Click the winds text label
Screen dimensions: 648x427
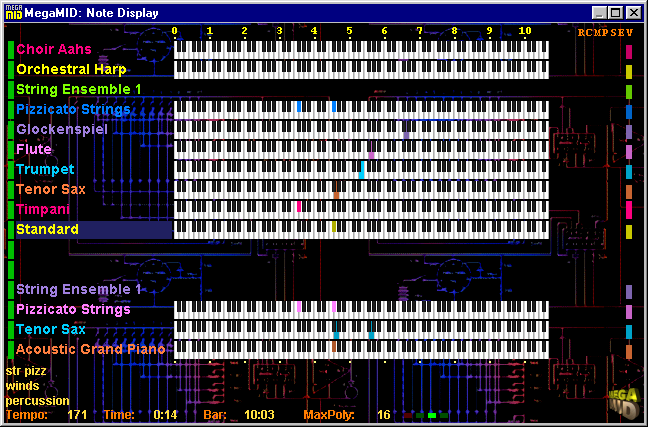coord(23,385)
